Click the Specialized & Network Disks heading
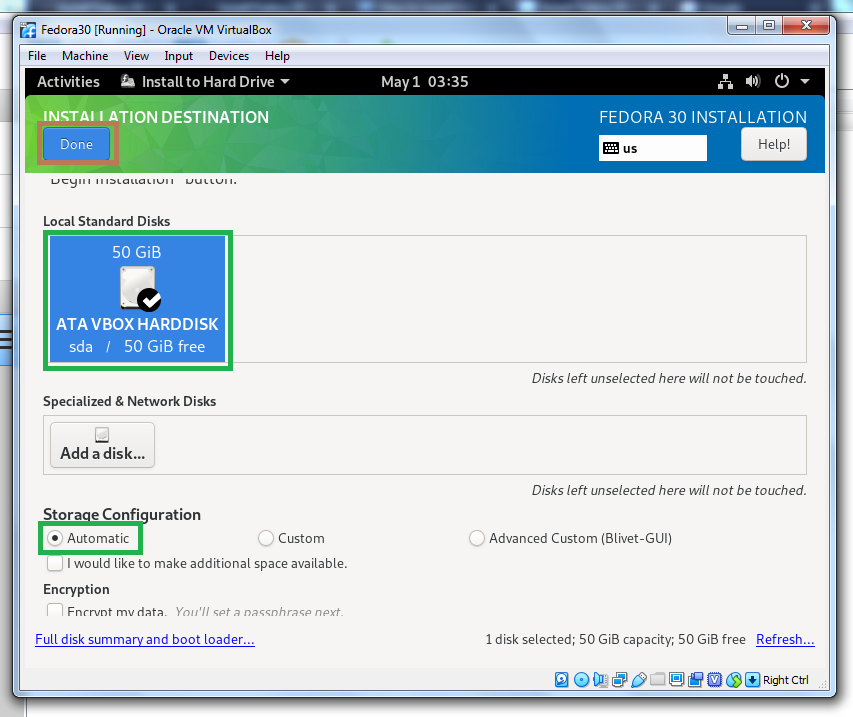This screenshot has width=853, height=717. [129, 401]
